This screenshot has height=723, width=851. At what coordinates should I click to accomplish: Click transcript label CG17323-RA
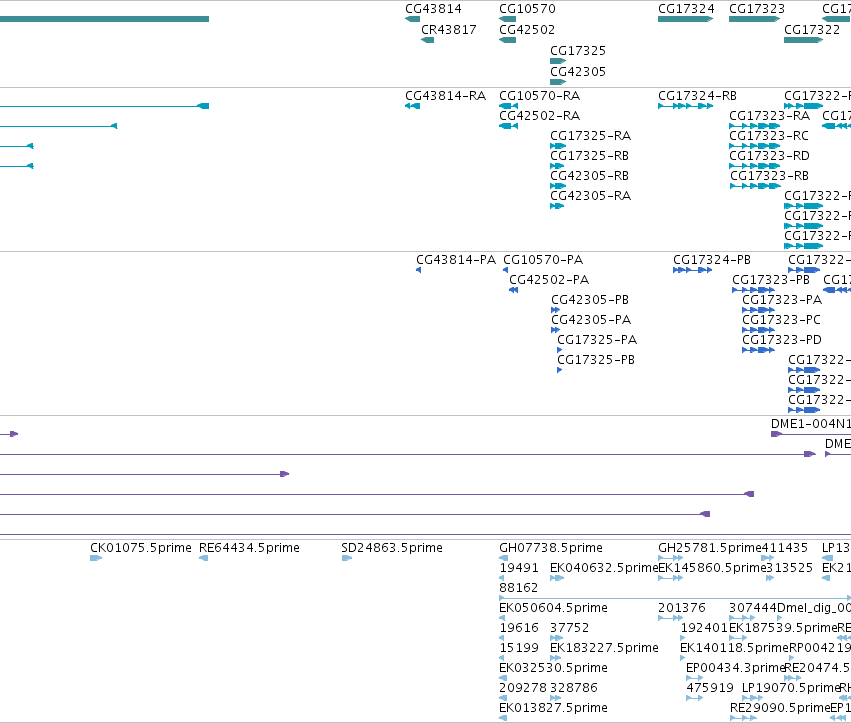point(770,116)
